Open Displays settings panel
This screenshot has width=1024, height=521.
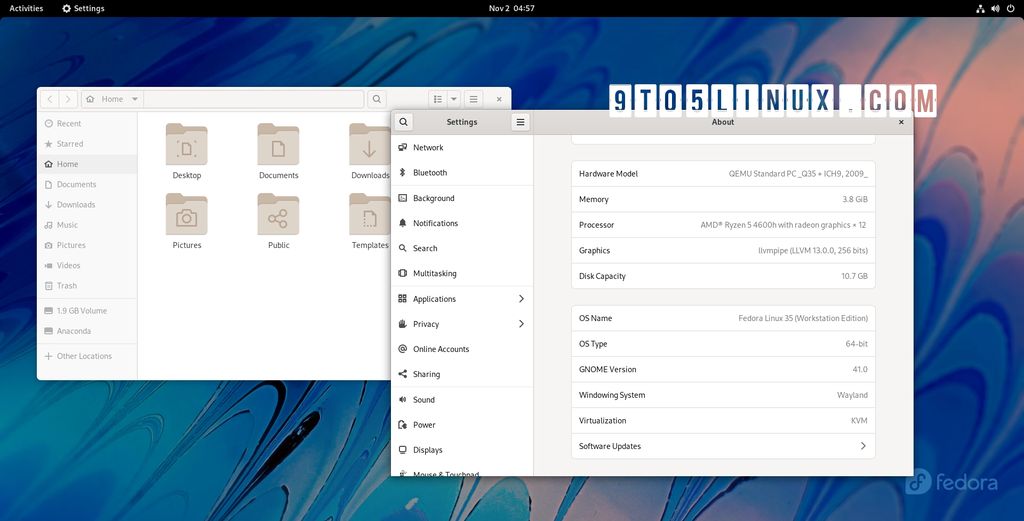pos(462,450)
